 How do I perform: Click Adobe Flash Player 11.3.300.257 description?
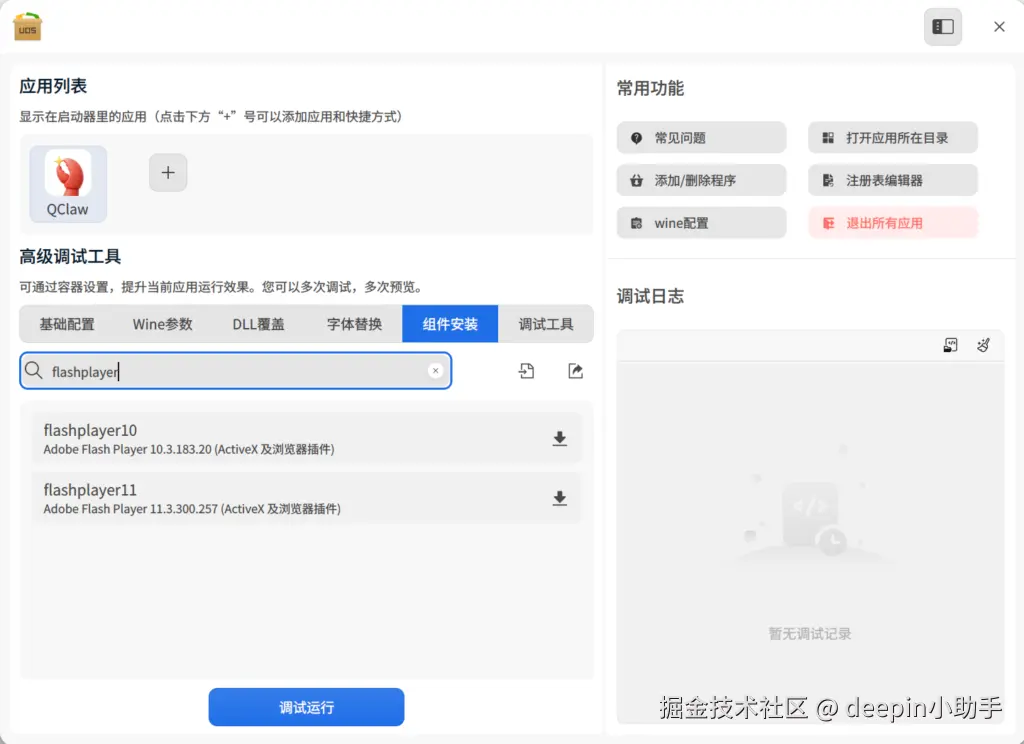tap(192, 509)
